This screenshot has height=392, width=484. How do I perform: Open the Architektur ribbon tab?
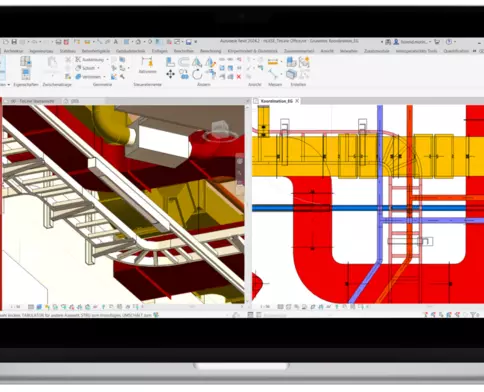tap(13, 51)
